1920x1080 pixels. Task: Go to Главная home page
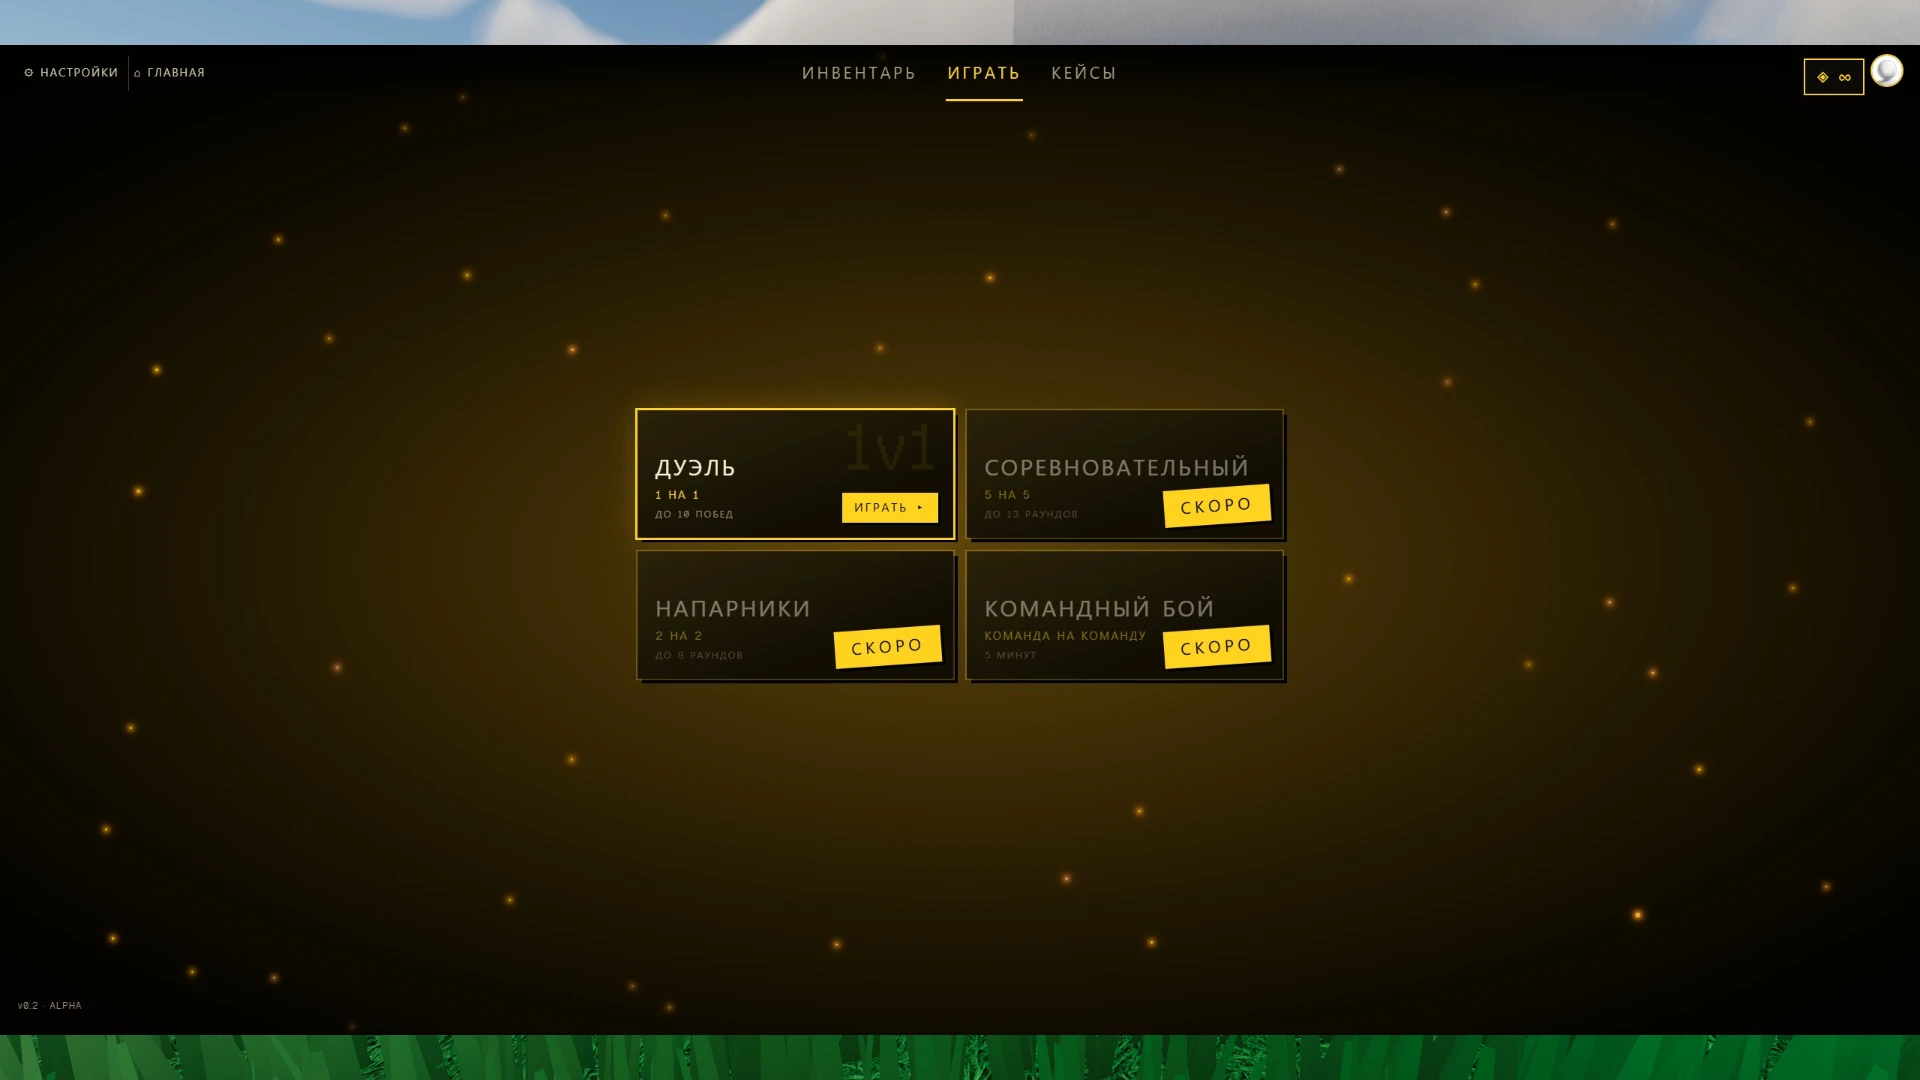[x=169, y=73]
